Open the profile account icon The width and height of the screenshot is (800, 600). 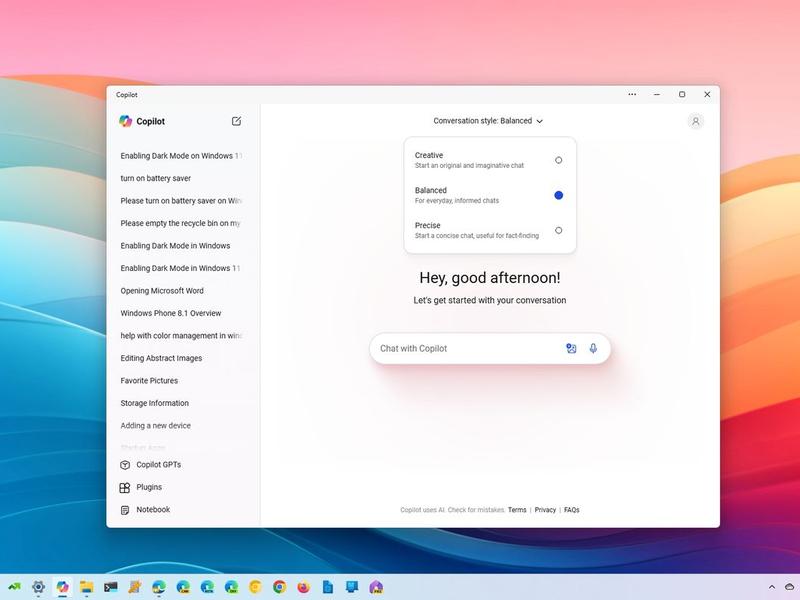coord(695,121)
